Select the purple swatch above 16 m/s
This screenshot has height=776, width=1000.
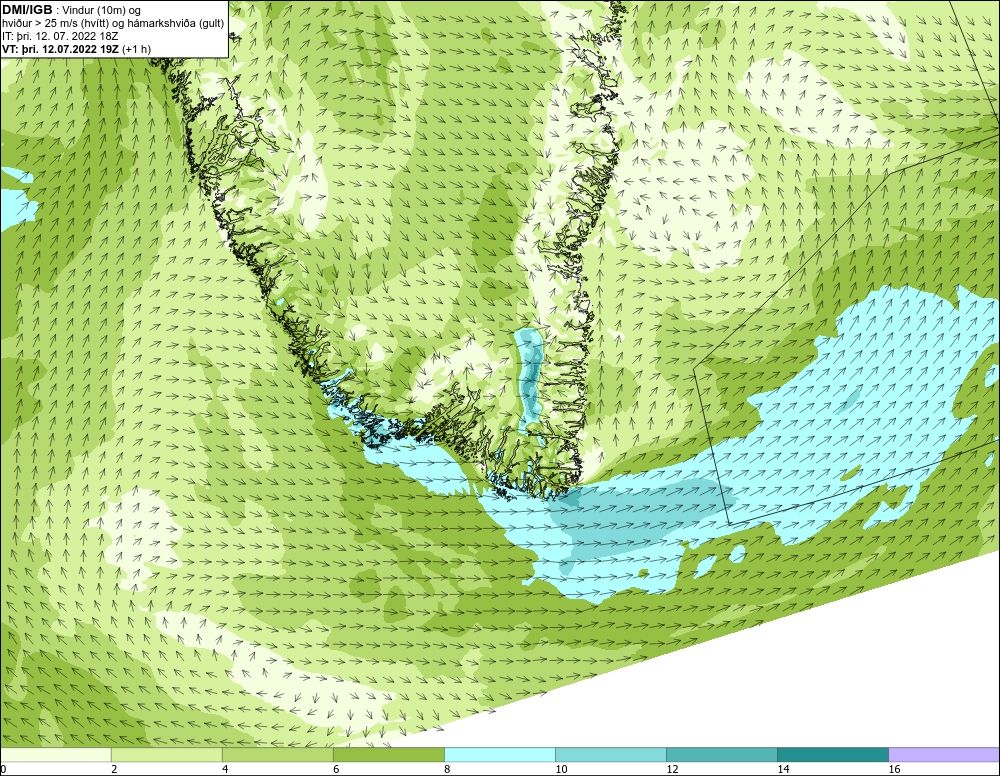point(945,755)
